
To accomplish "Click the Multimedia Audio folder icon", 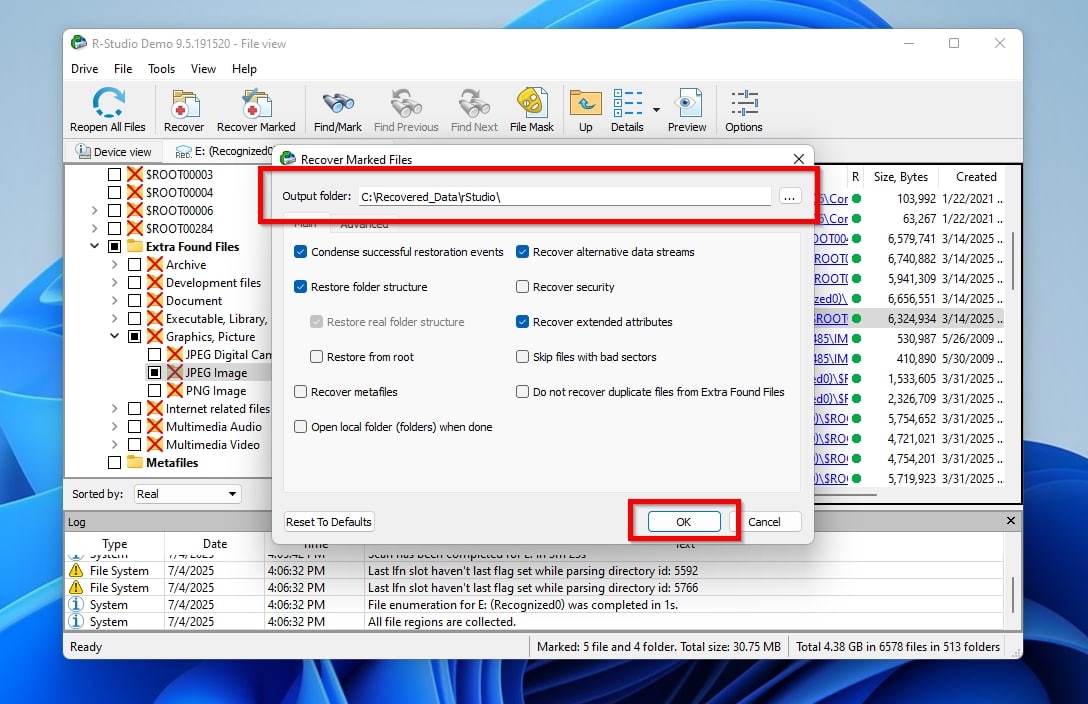I will point(155,427).
